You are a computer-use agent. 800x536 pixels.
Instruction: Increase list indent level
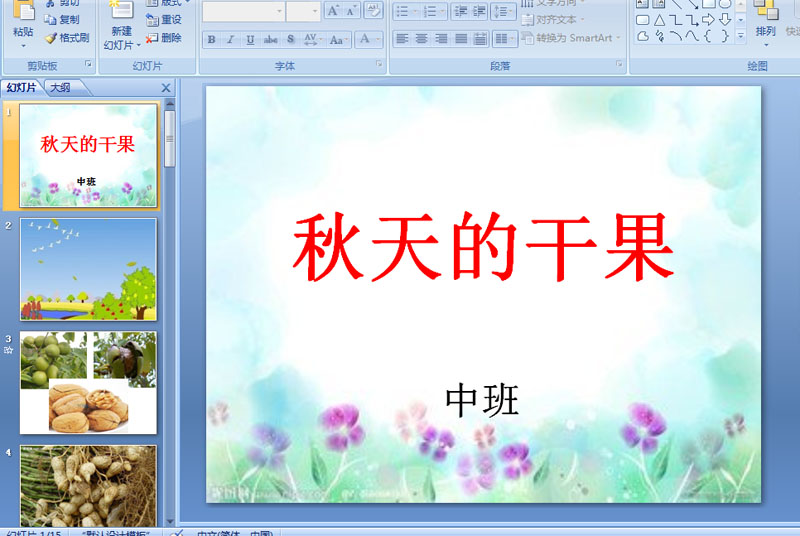click(479, 11)
